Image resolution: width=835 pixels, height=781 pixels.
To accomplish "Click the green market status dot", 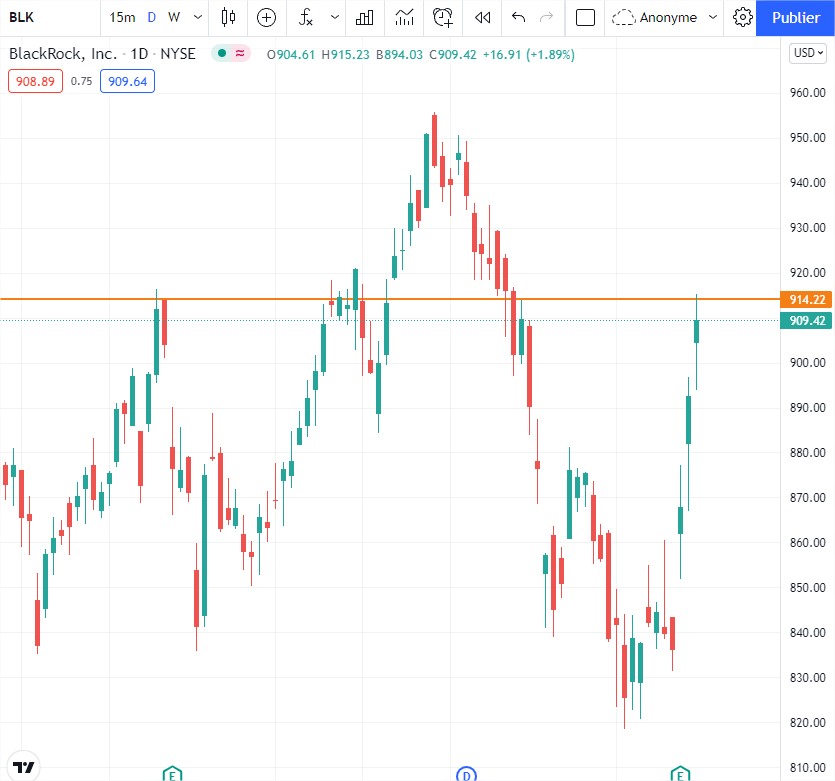I will coord(222,53).
